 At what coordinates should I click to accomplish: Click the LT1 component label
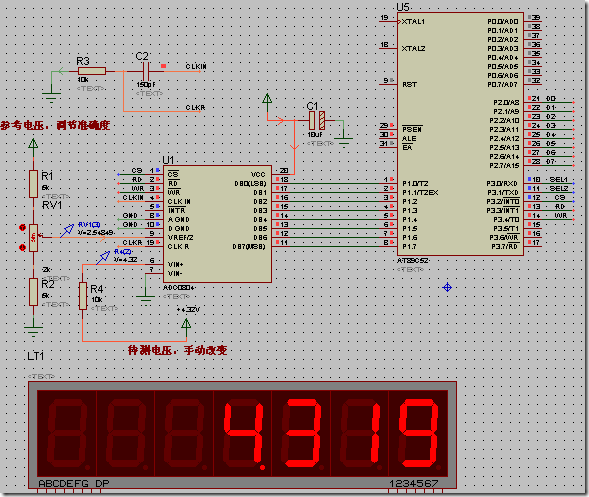(36, 356)
